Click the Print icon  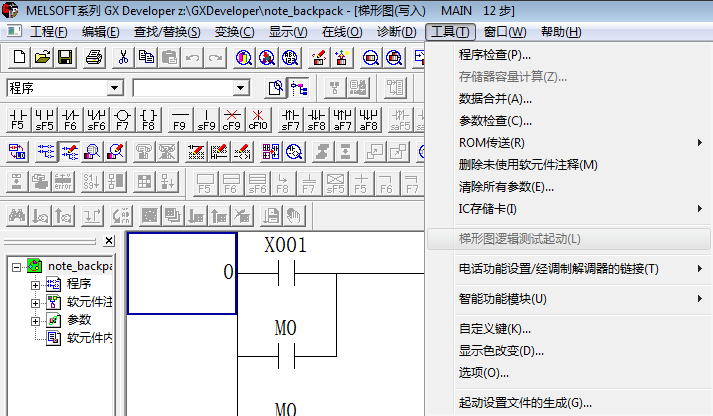pos(94,58)
